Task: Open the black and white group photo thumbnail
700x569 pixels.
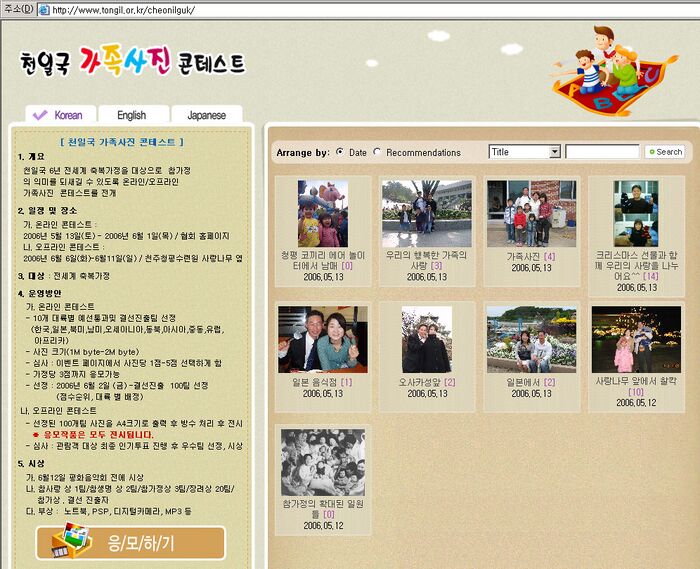Action: coord(323,462)
